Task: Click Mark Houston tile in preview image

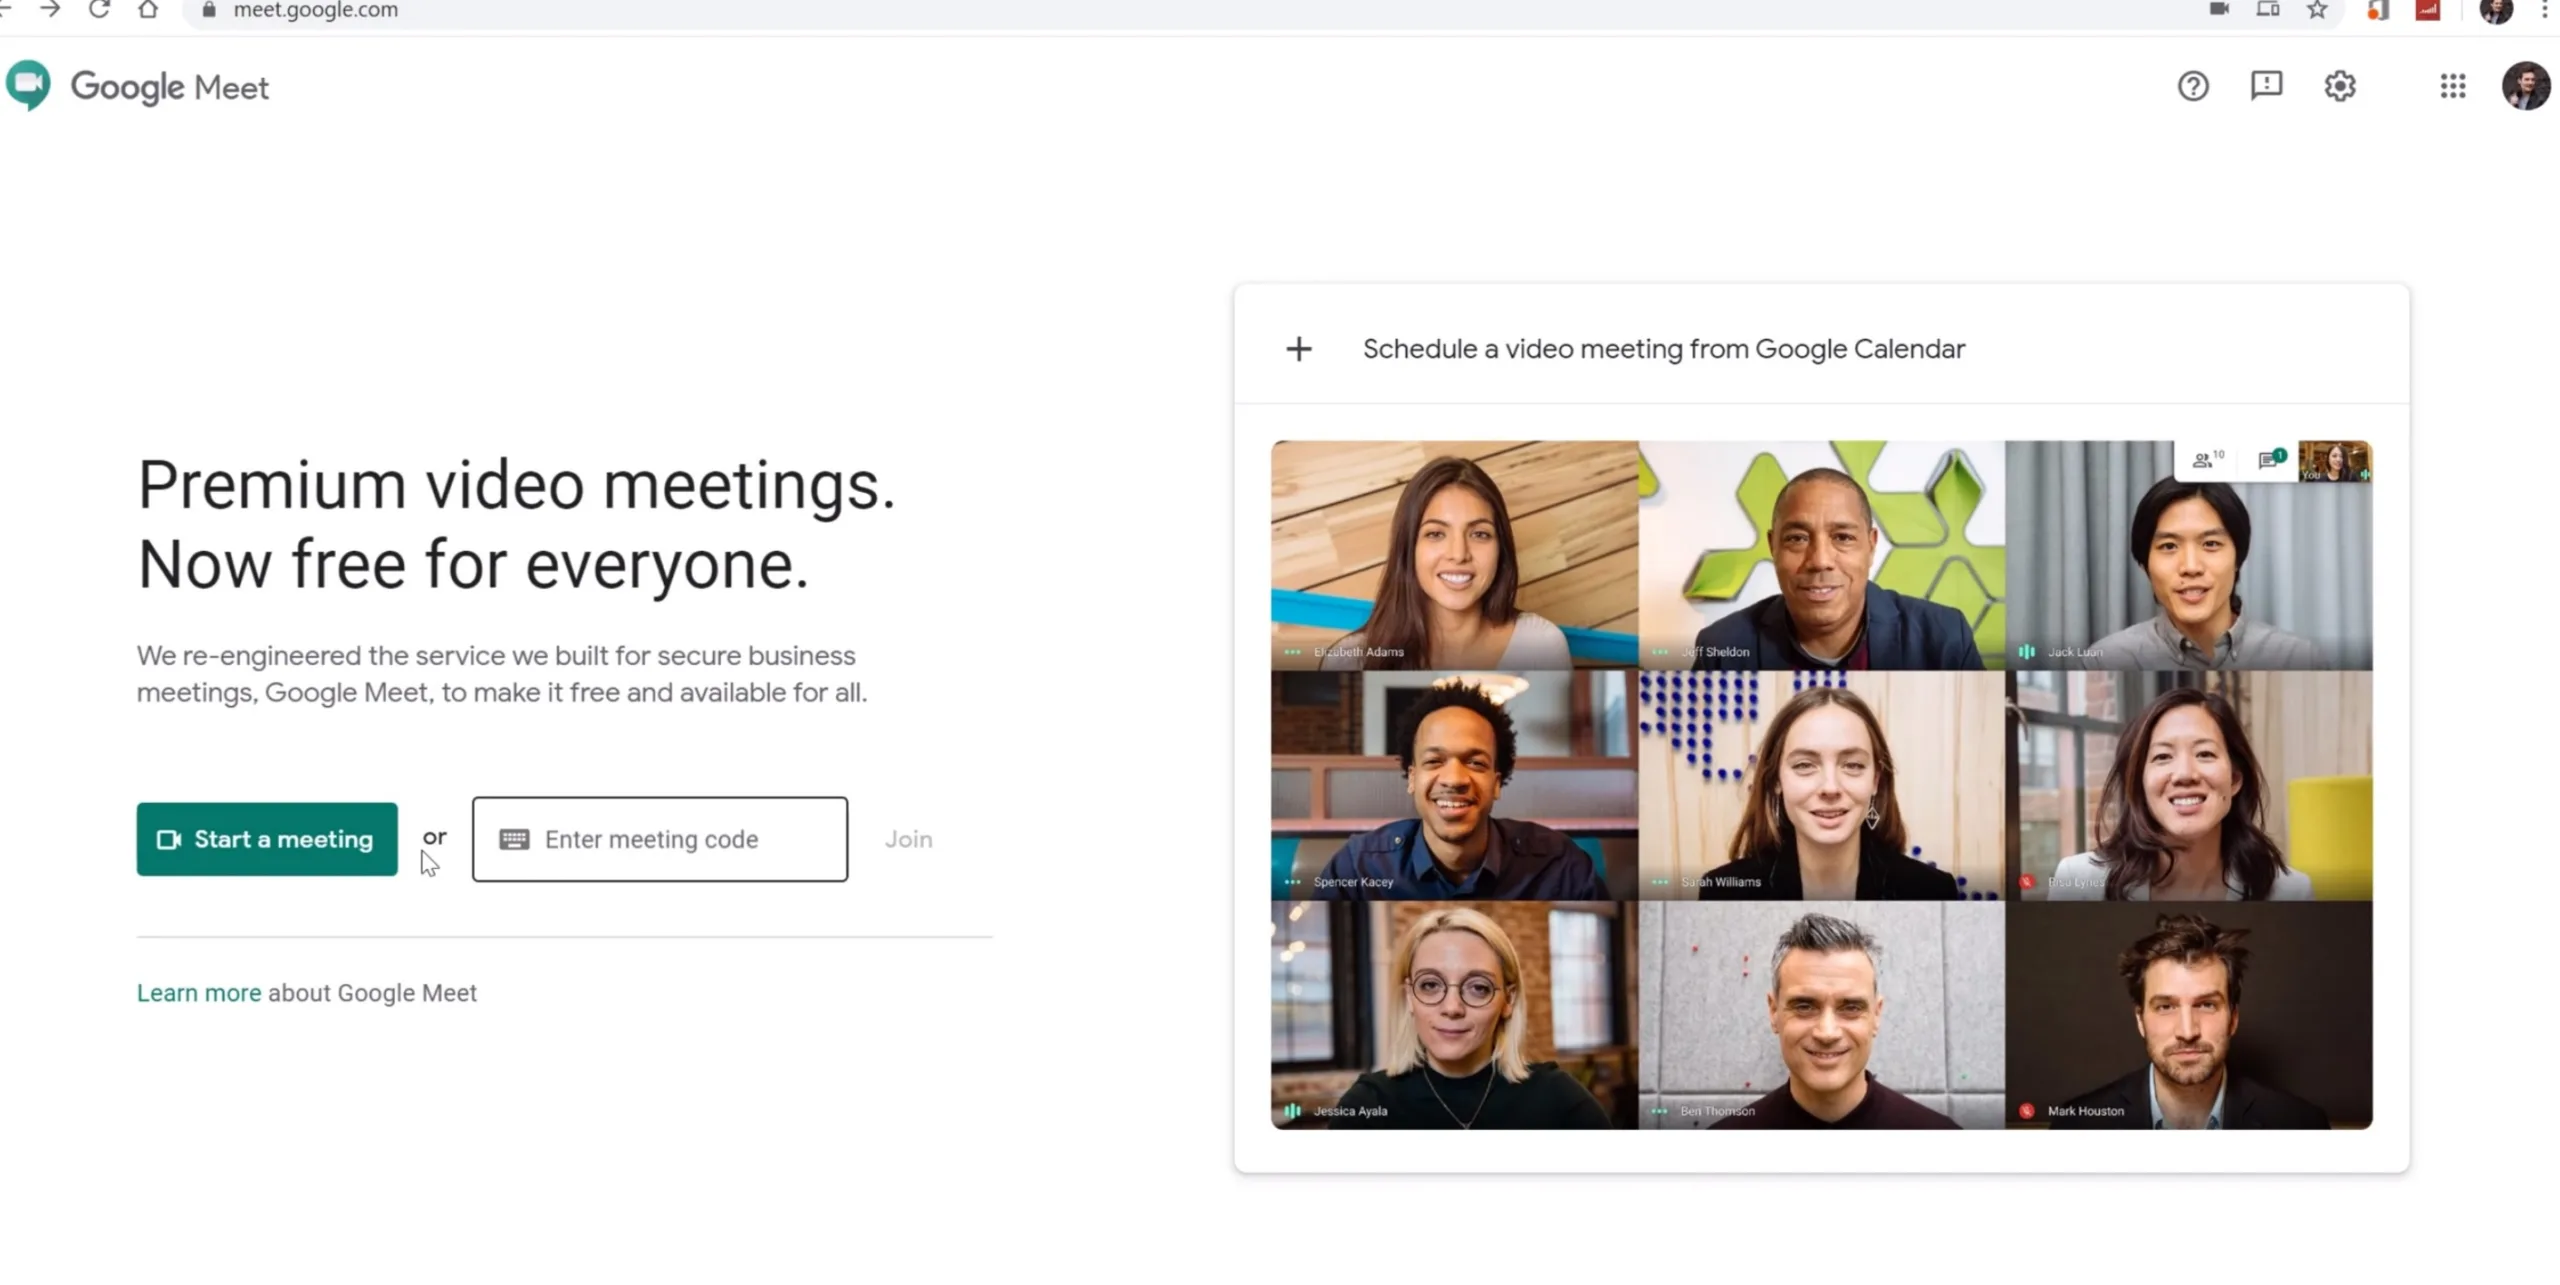Action: [2188, 1015]
